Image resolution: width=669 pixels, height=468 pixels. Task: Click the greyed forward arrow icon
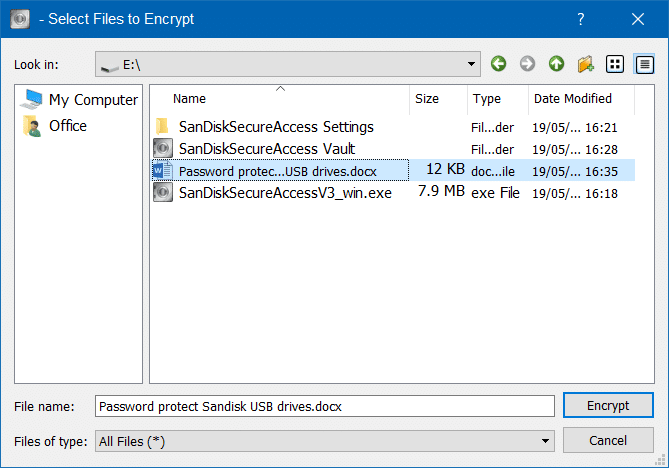pyautogui.click(x=527, y=64)
